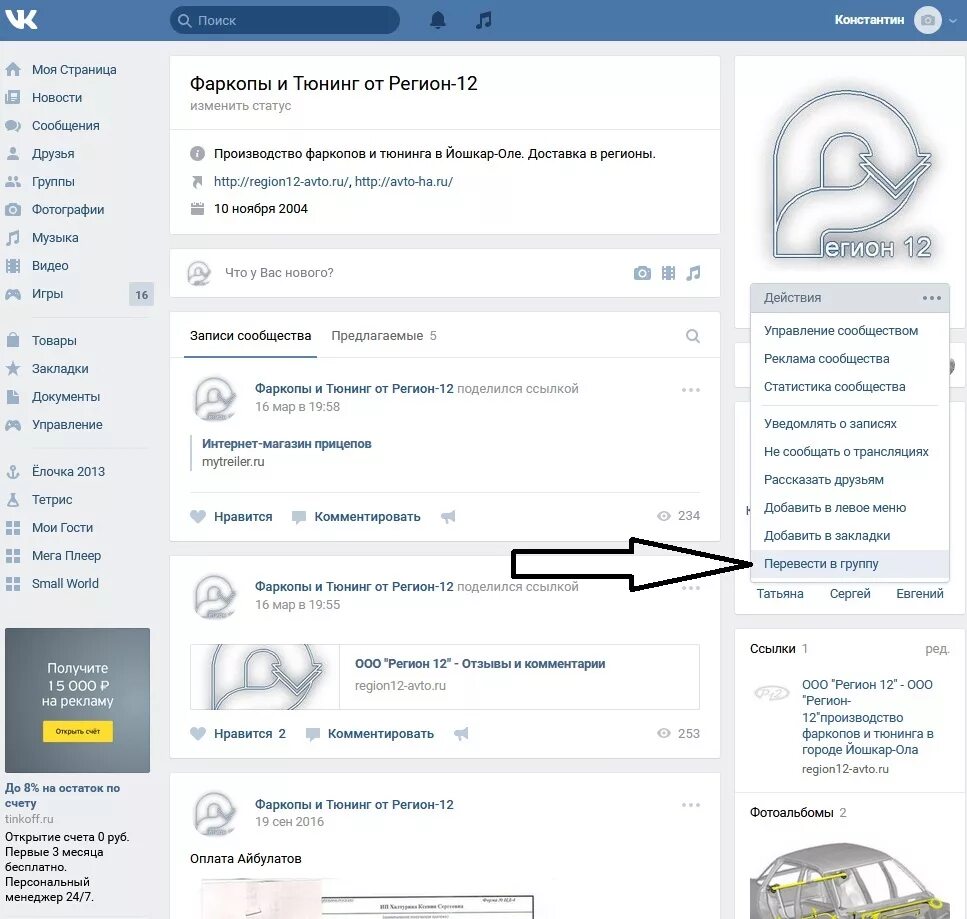Click the wall search magnifier icon
The width and height of the screenshot is (967, 919).
693,336
